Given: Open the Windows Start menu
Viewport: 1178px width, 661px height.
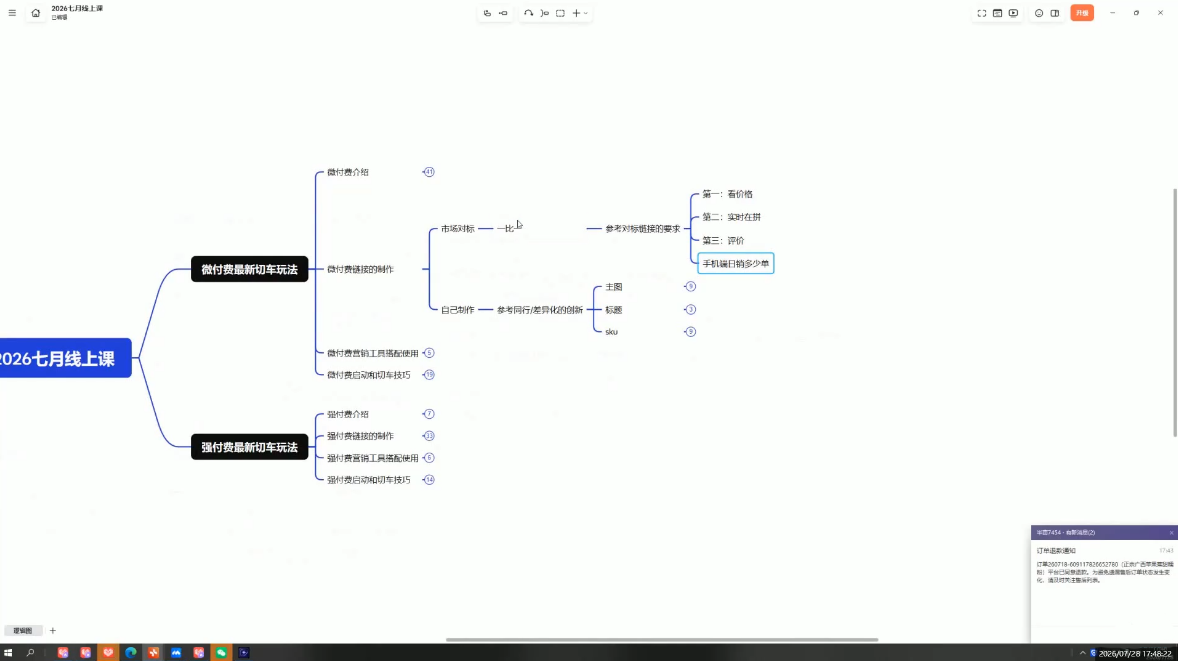Looking at the screenshot, I should [8, 653].
